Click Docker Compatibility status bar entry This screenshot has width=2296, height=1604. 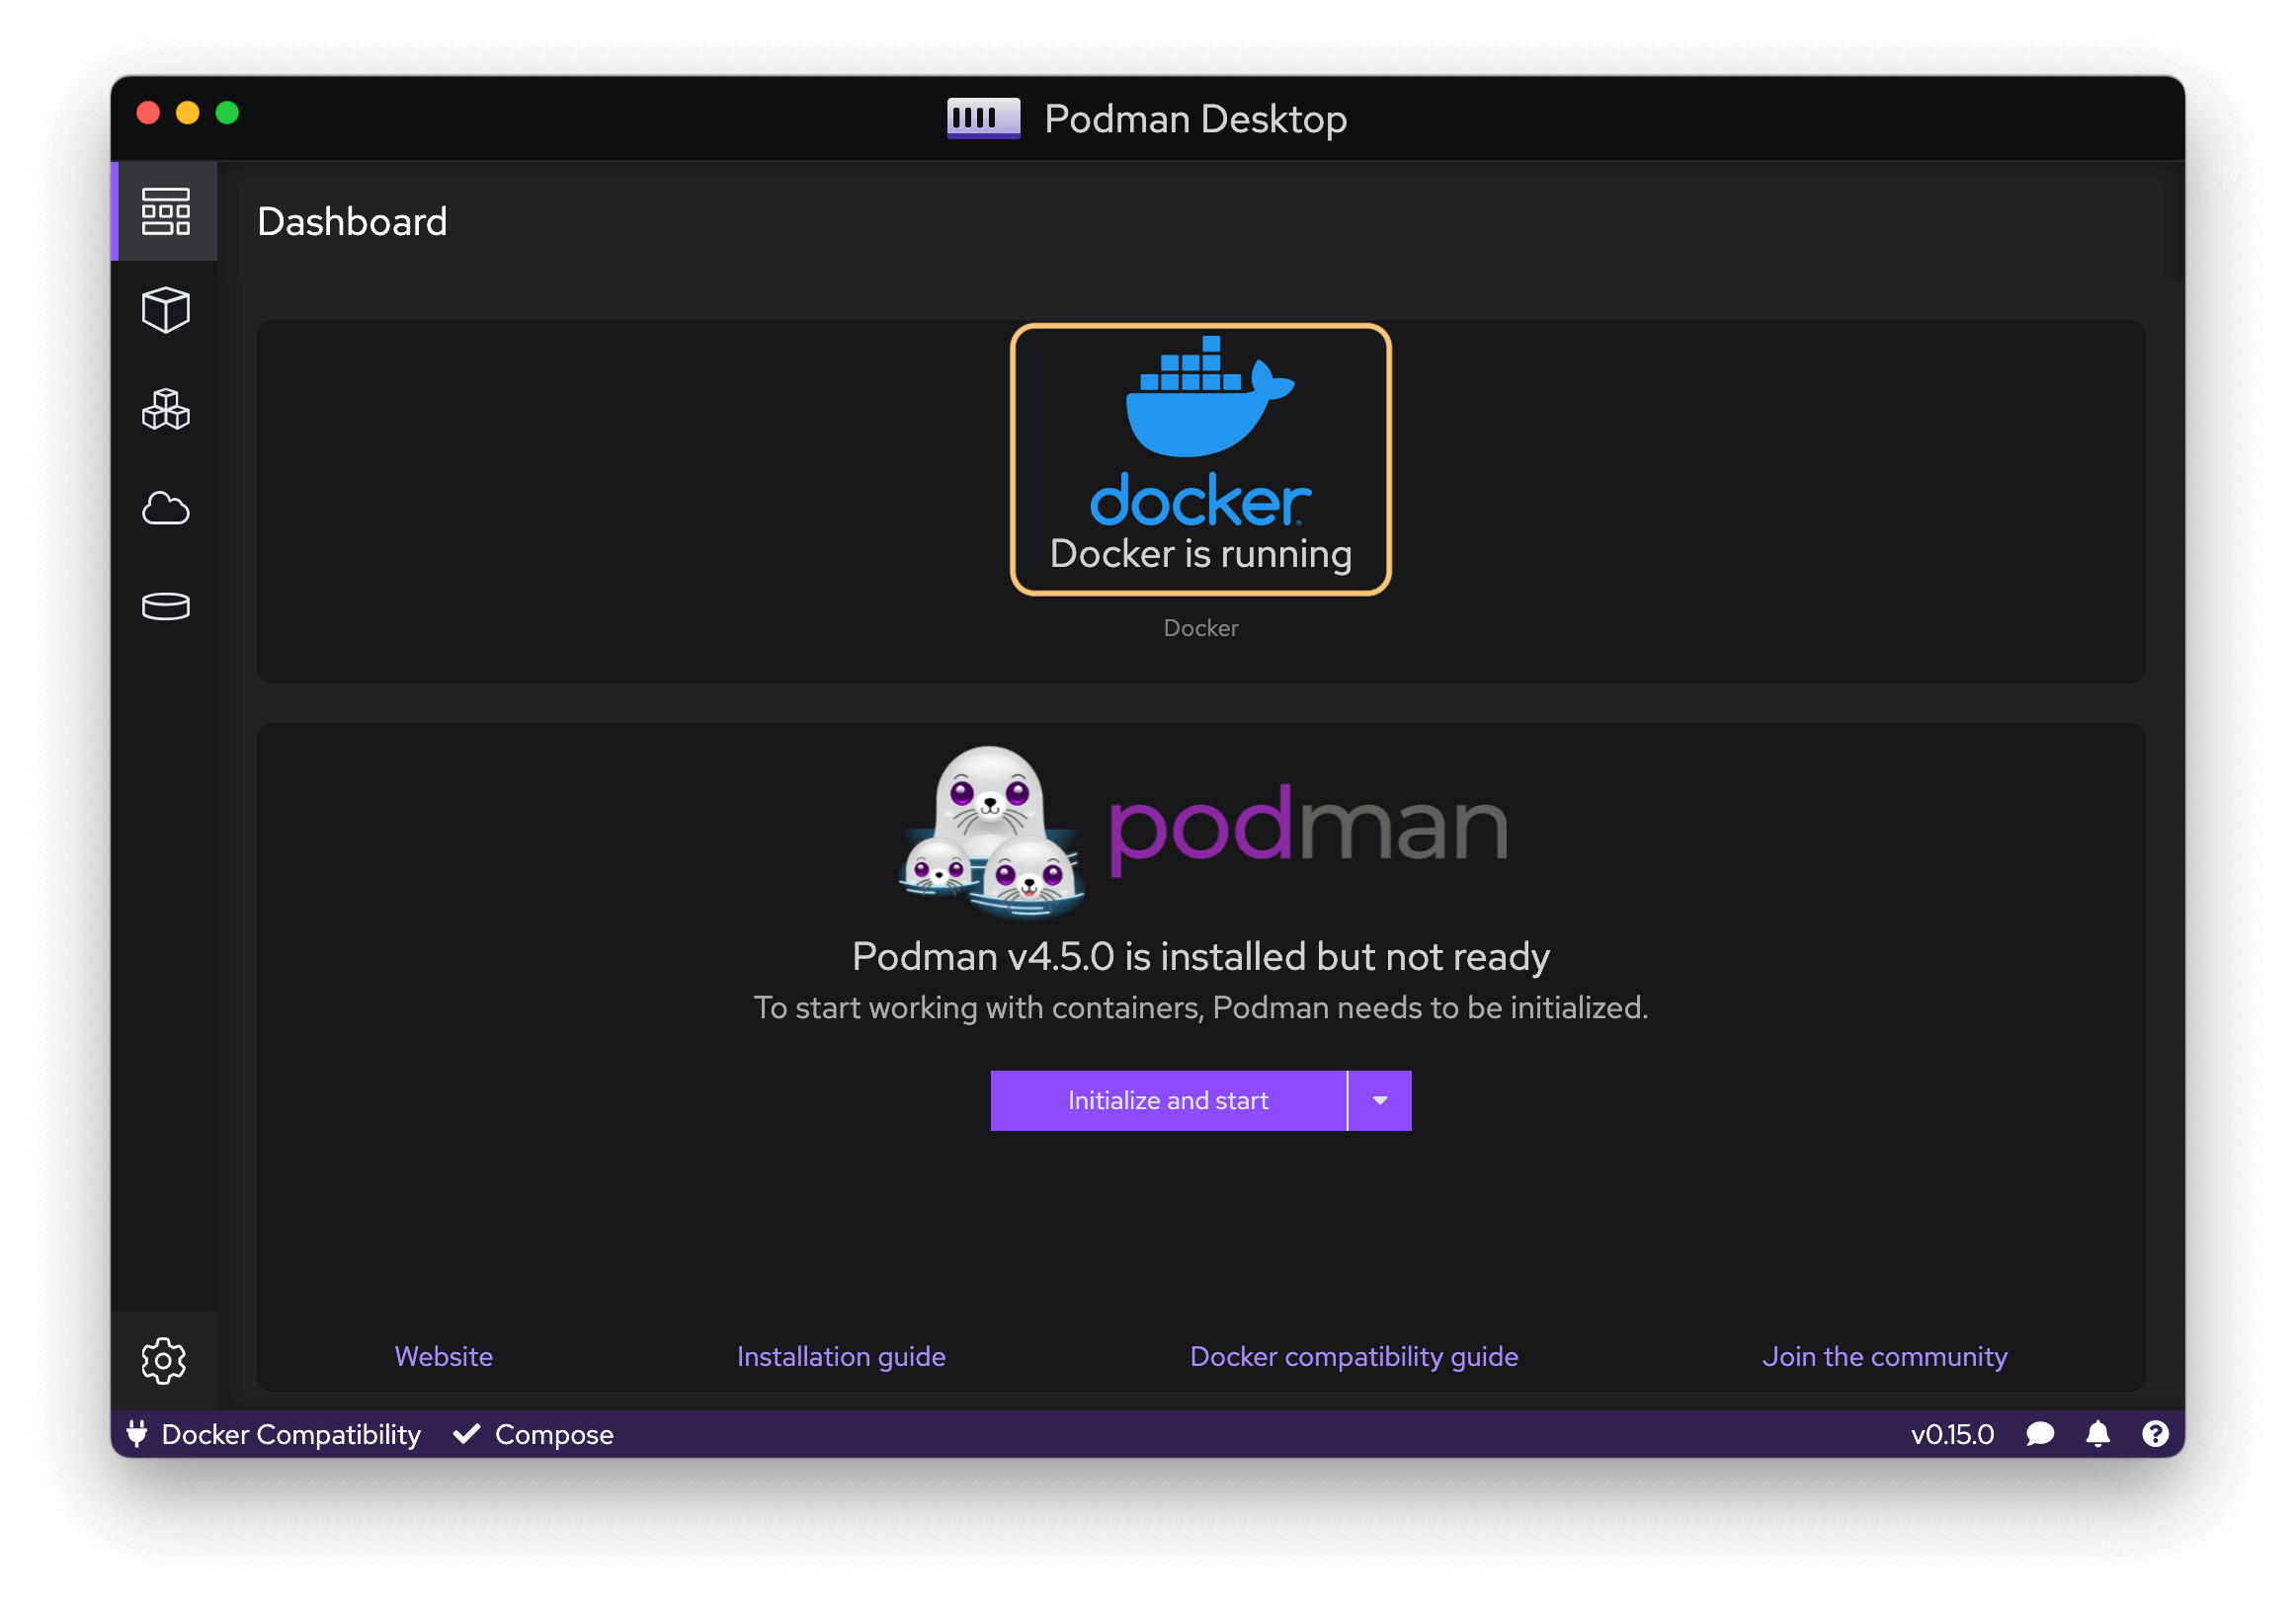[x=273, y=1434]
